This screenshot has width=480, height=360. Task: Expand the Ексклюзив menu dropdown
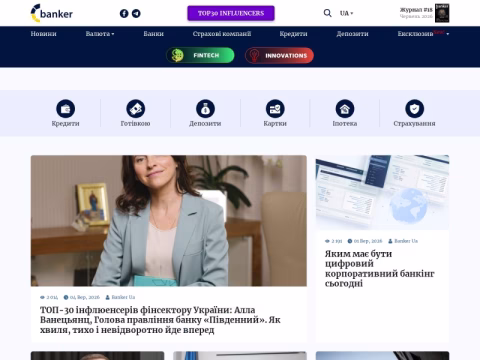pyautogui.click(x=423, y=34)
